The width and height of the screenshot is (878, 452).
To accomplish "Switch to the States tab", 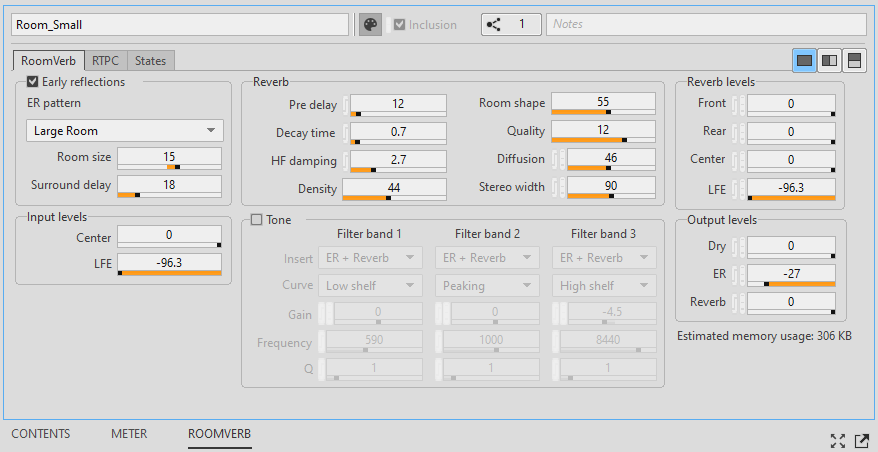I will 150,61.
